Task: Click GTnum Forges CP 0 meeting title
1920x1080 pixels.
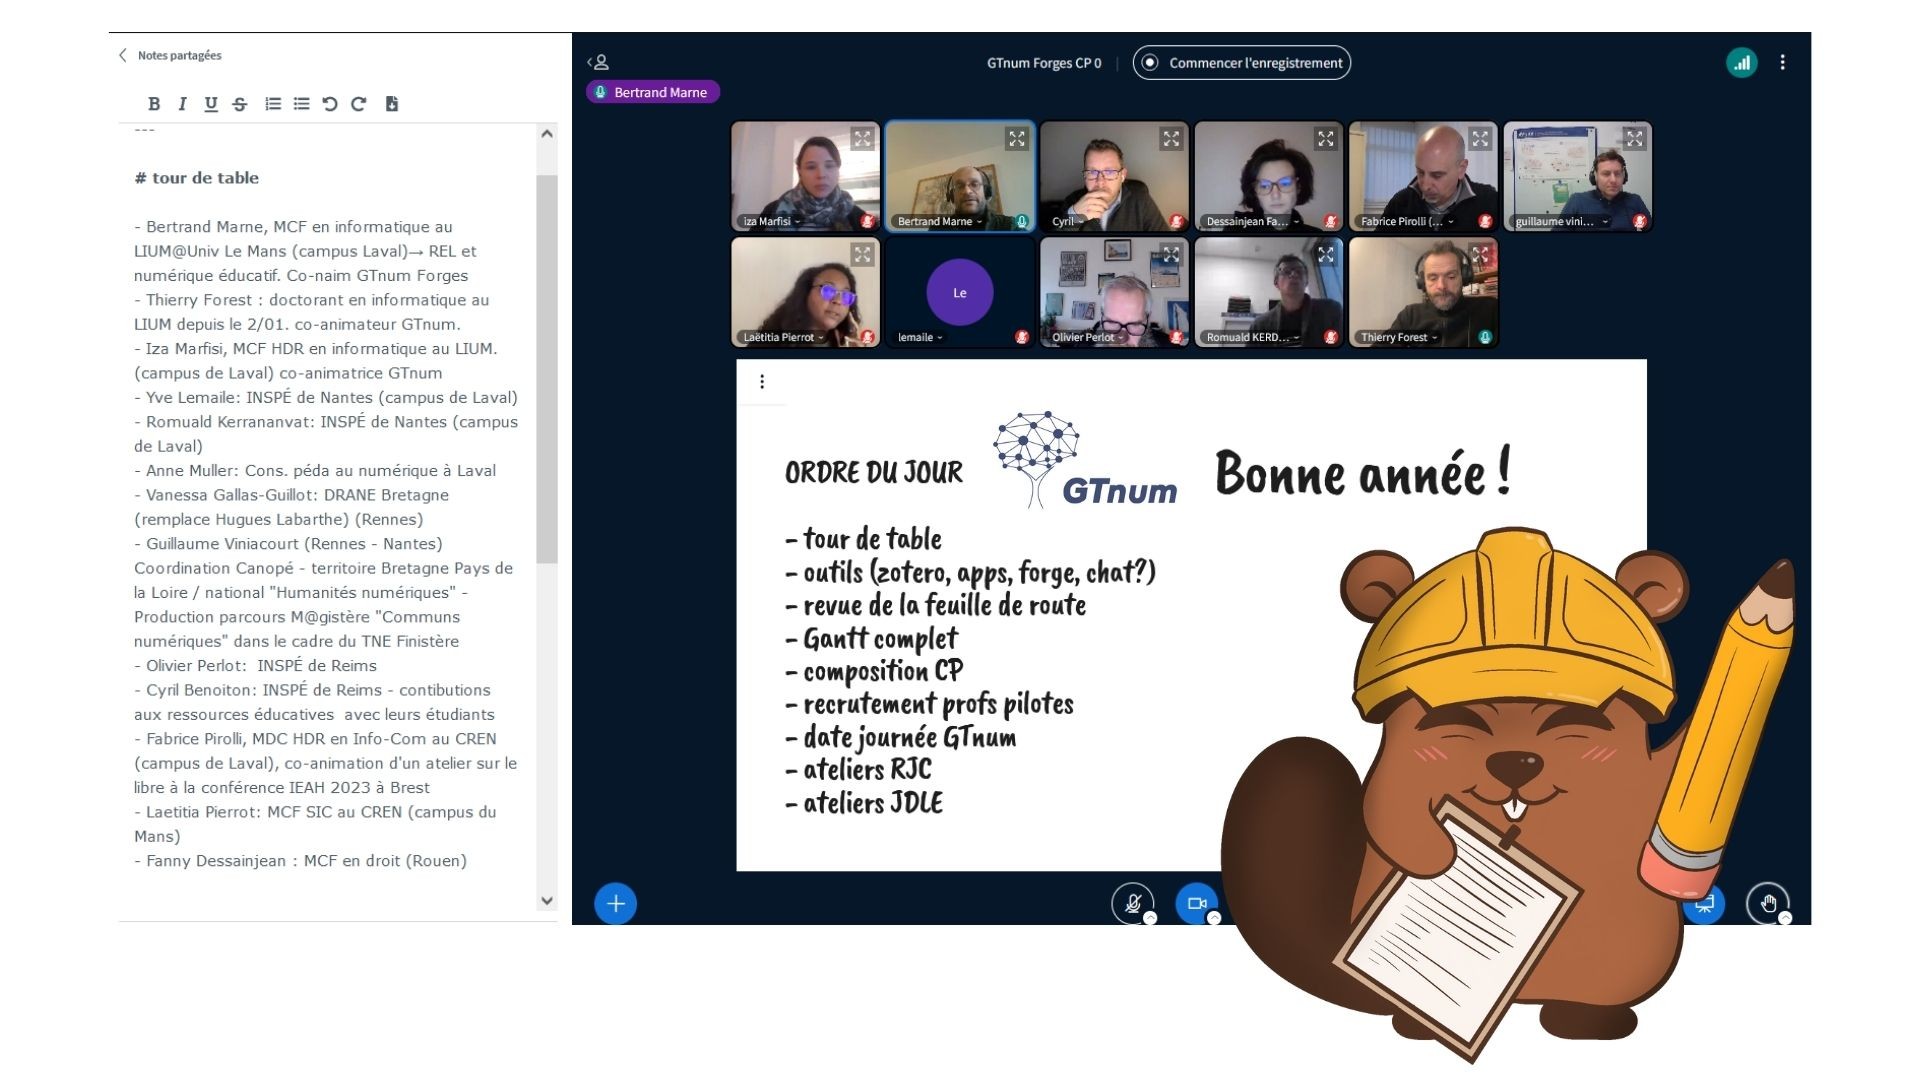Action: coord(1044,63)
